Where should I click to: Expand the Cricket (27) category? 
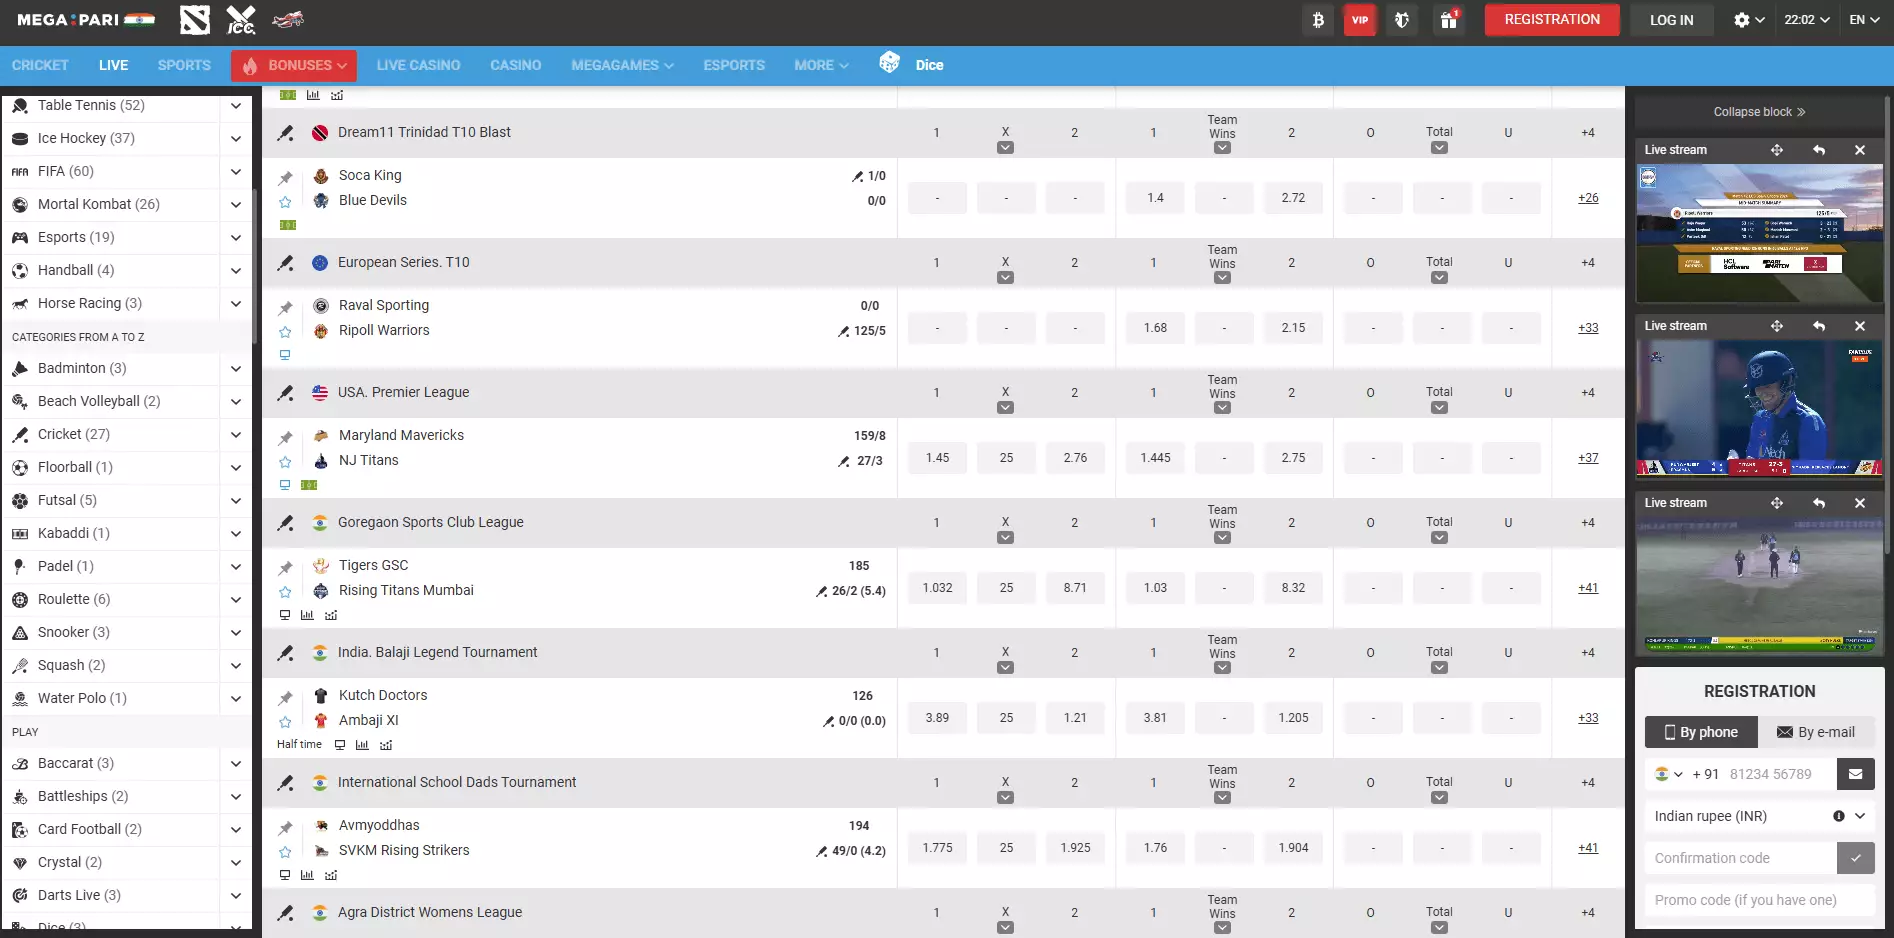[236, 434]
